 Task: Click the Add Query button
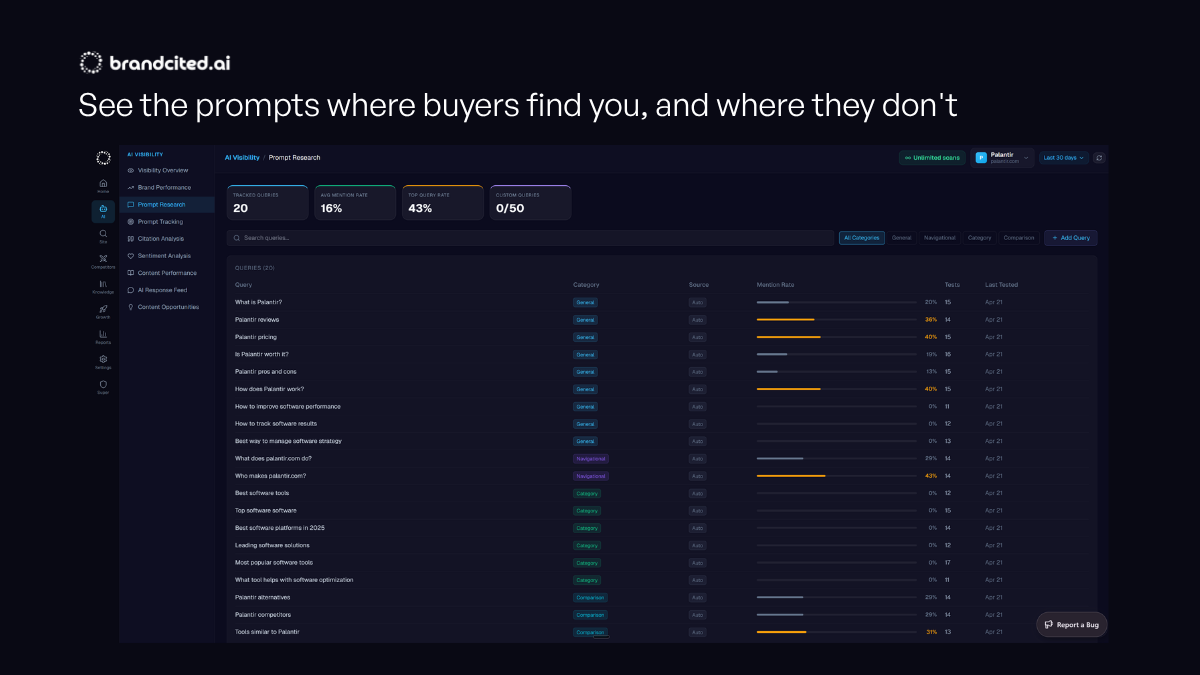coord(1070,238)
